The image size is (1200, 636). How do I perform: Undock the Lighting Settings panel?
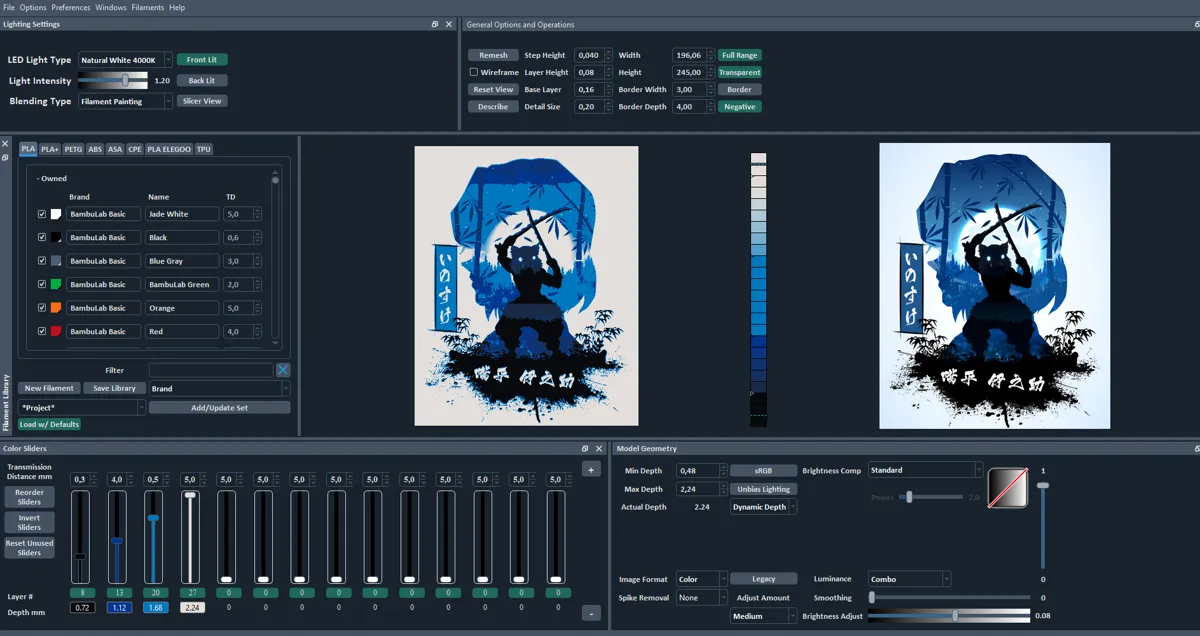click(435, 24)
